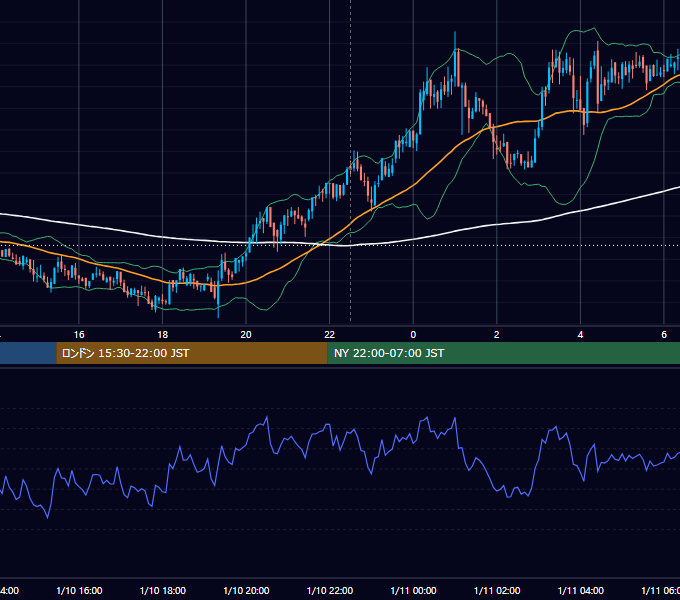Click the 1/11 02:00 time label
The image size is (680, 600).
[x=497, y=590]
